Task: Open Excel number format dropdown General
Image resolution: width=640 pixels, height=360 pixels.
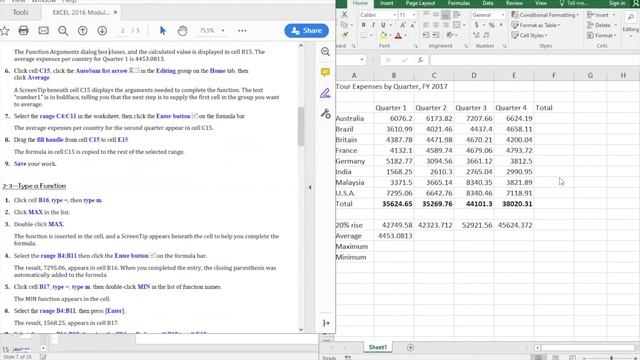Action: click(x=502, y=15)
